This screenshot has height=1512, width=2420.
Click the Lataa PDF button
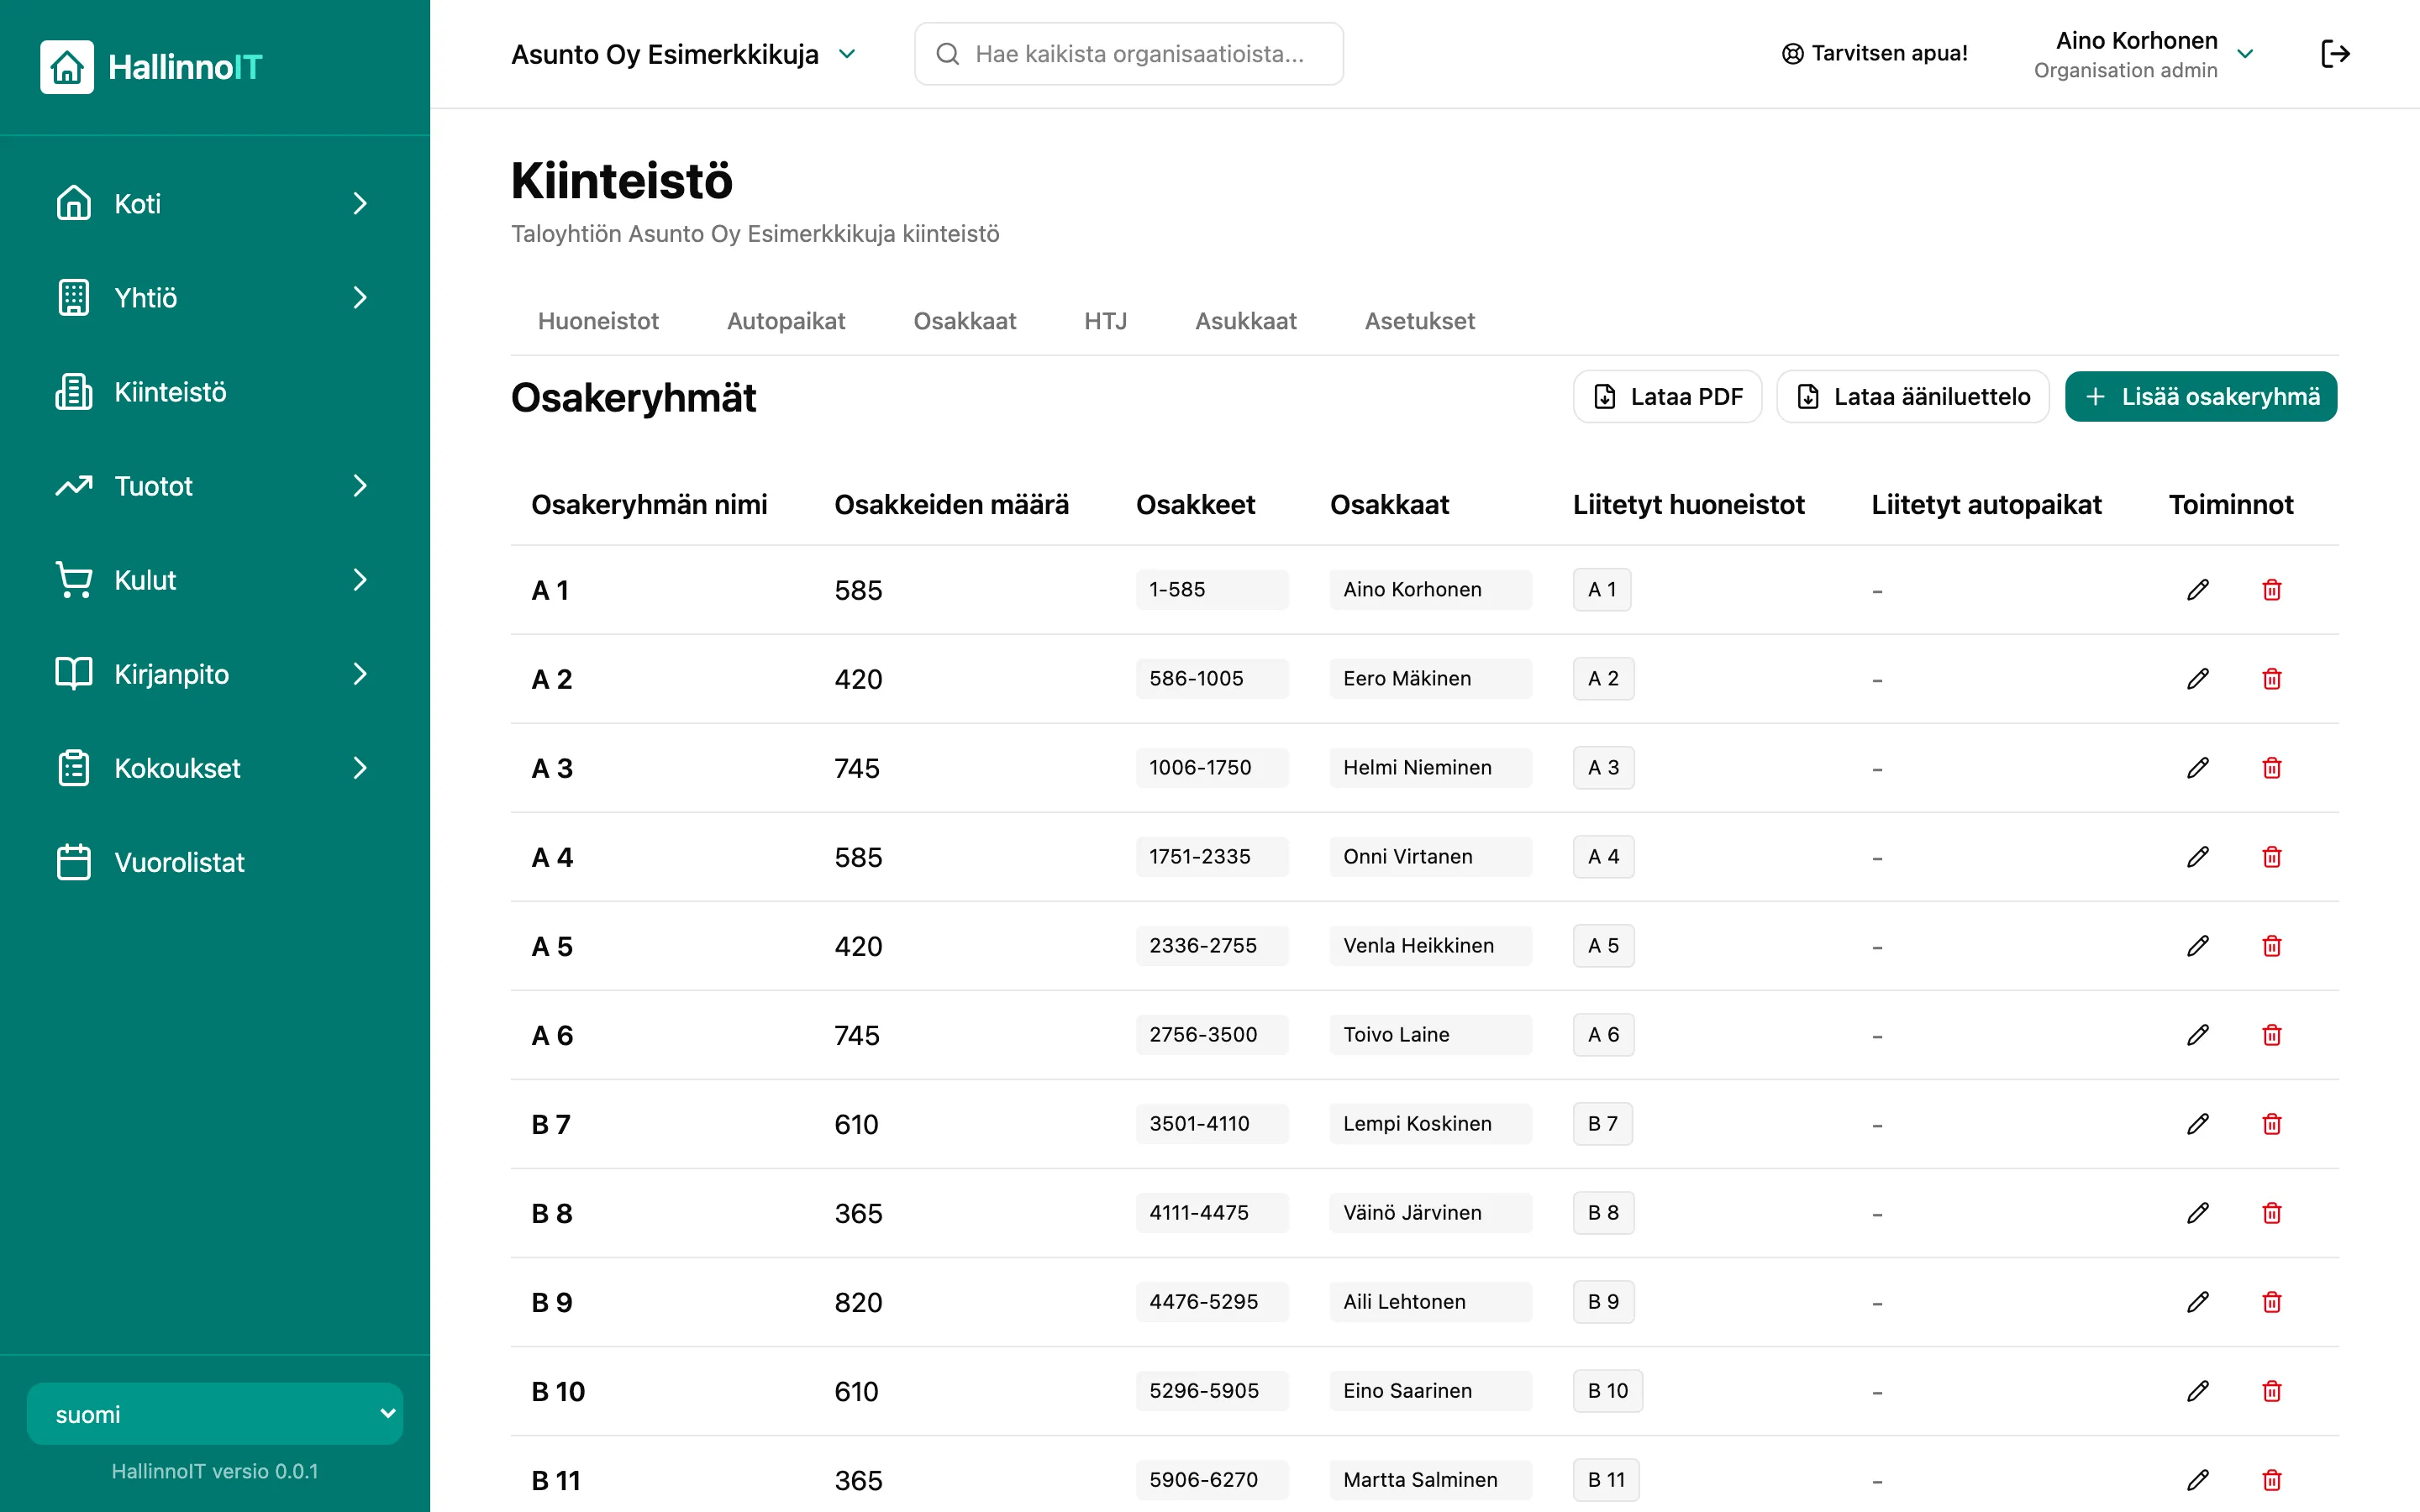tap(1667, 397)
